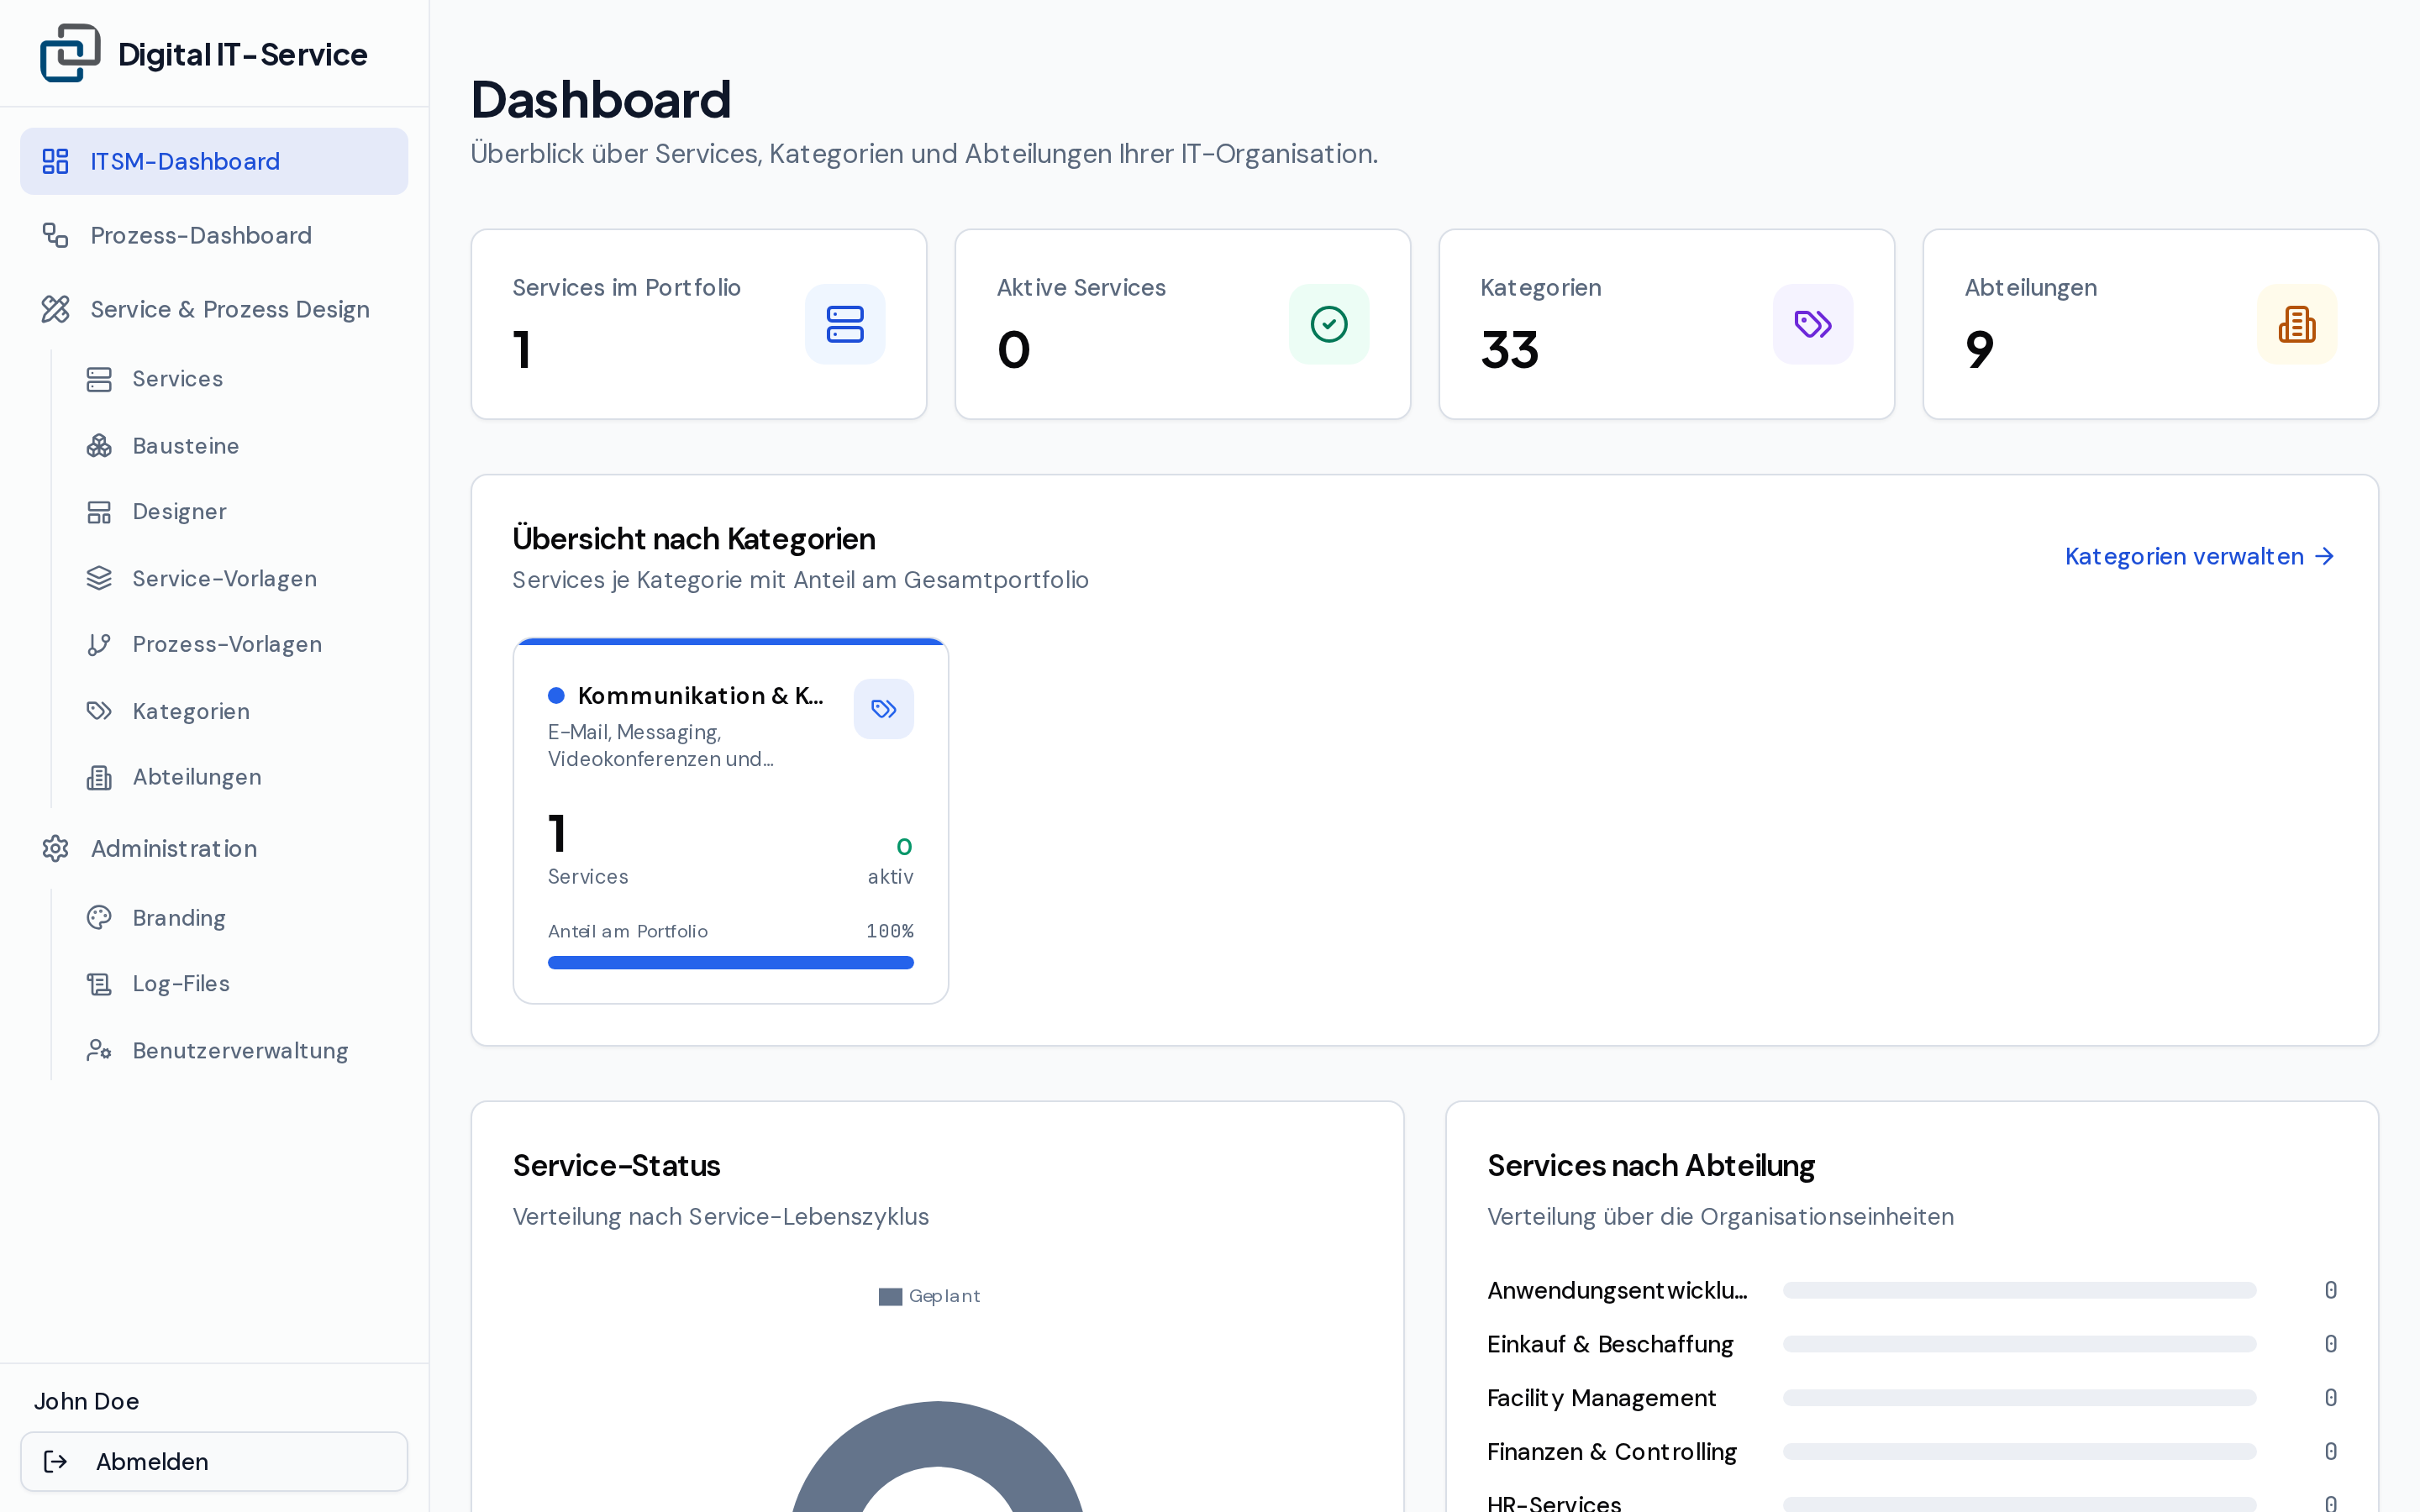Click the tag icon in Kommunikation category card
The image size is (2420, 1512).
coord(884,709)
